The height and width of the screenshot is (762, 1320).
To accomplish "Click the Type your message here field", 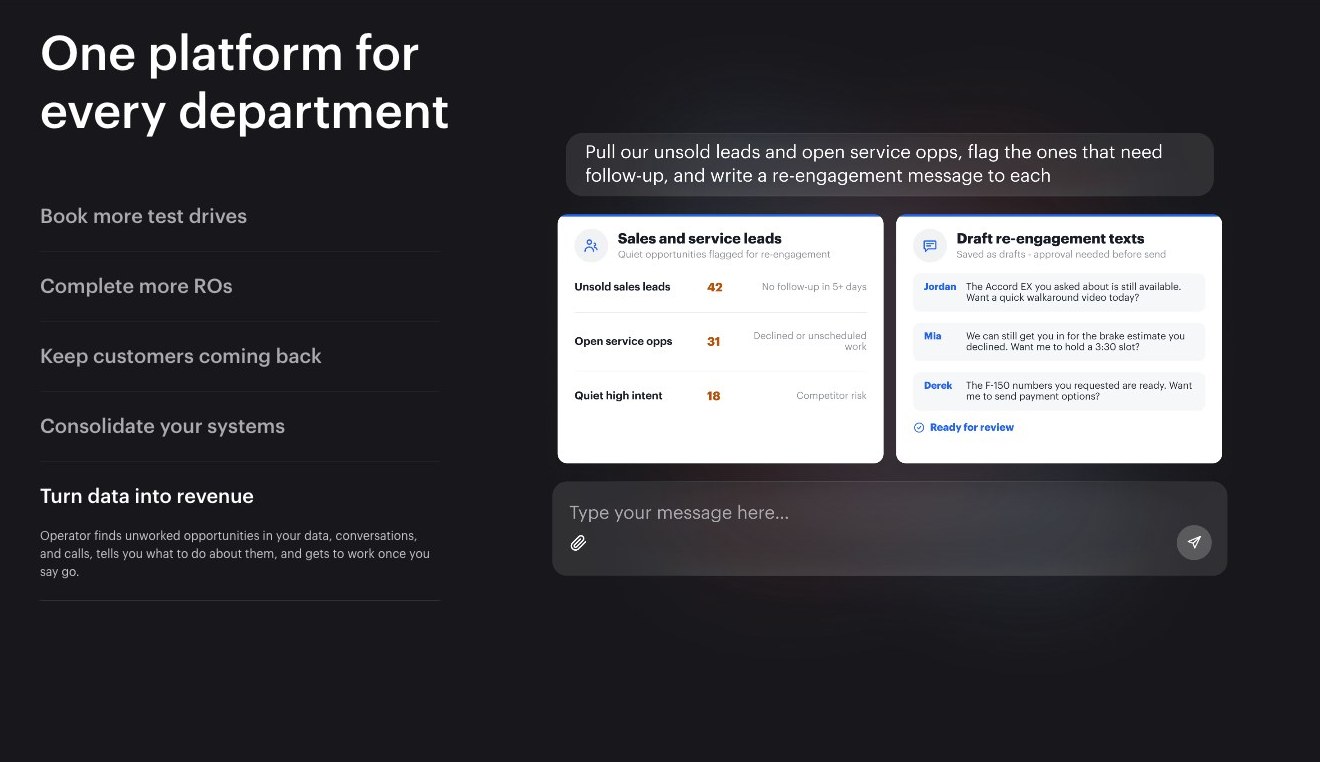I will point(889,528).
